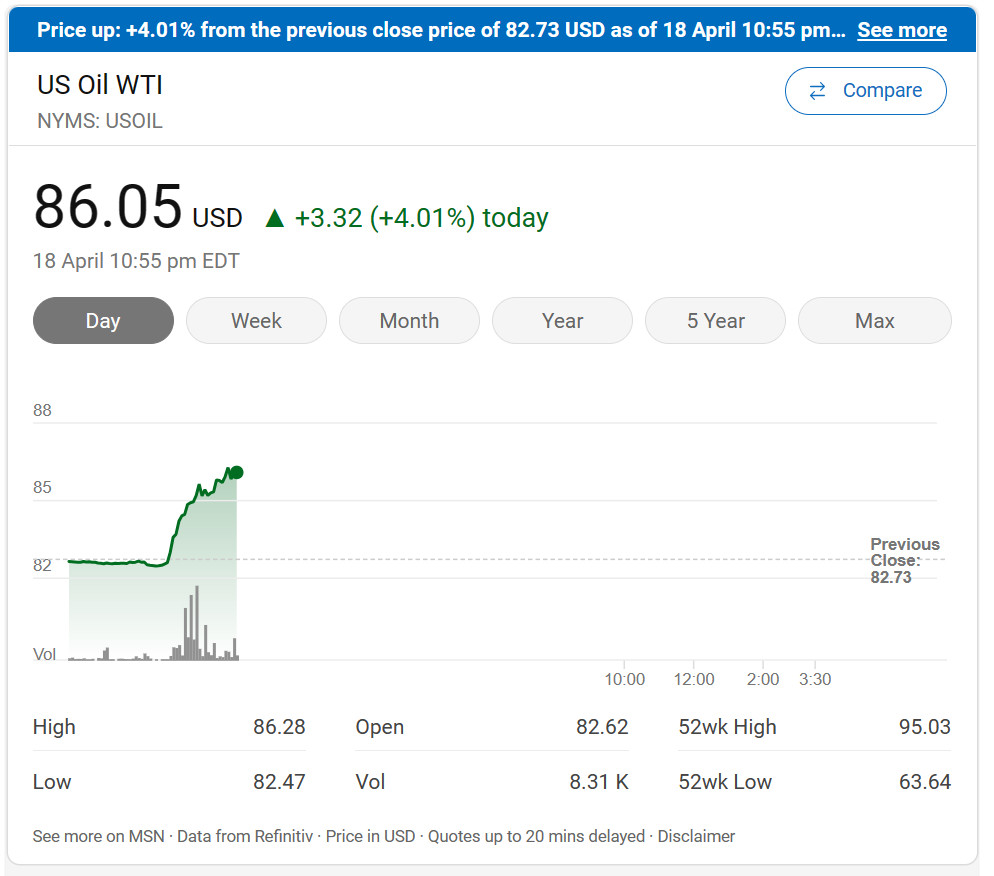Click the 10:00 label on the time axis
994x876 pixels.
click(625, 680)
